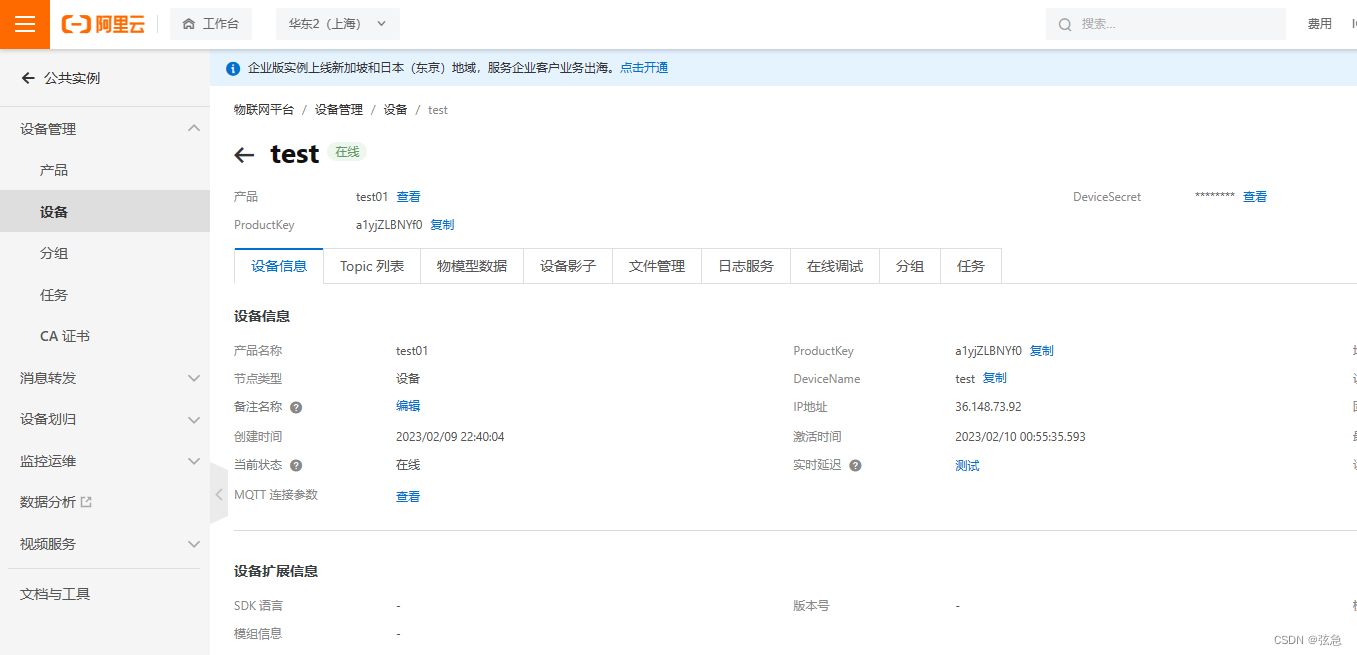1357x655 pixels.
Task: Click the 搜索 search input field
Action: click(x=1166, y=24)
